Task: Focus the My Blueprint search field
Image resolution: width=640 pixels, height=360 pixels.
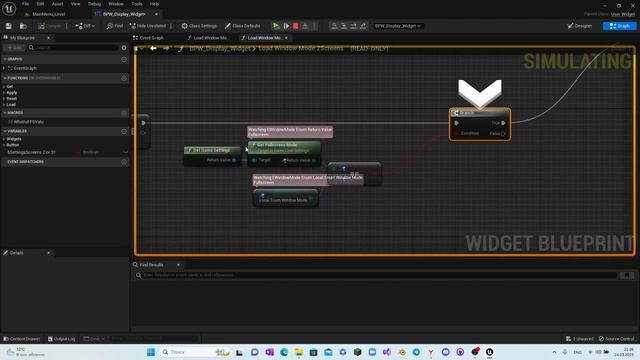Action: (x=73, y=48)
